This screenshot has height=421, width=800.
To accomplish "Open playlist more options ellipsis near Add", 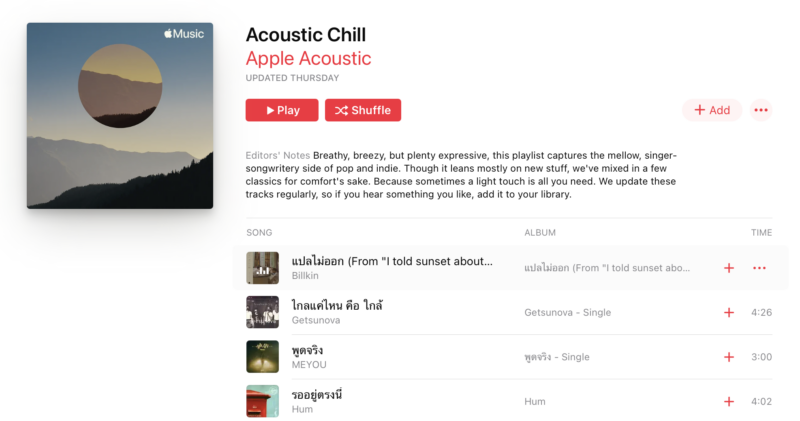I will pyautogui.click(x=761, y=110).
